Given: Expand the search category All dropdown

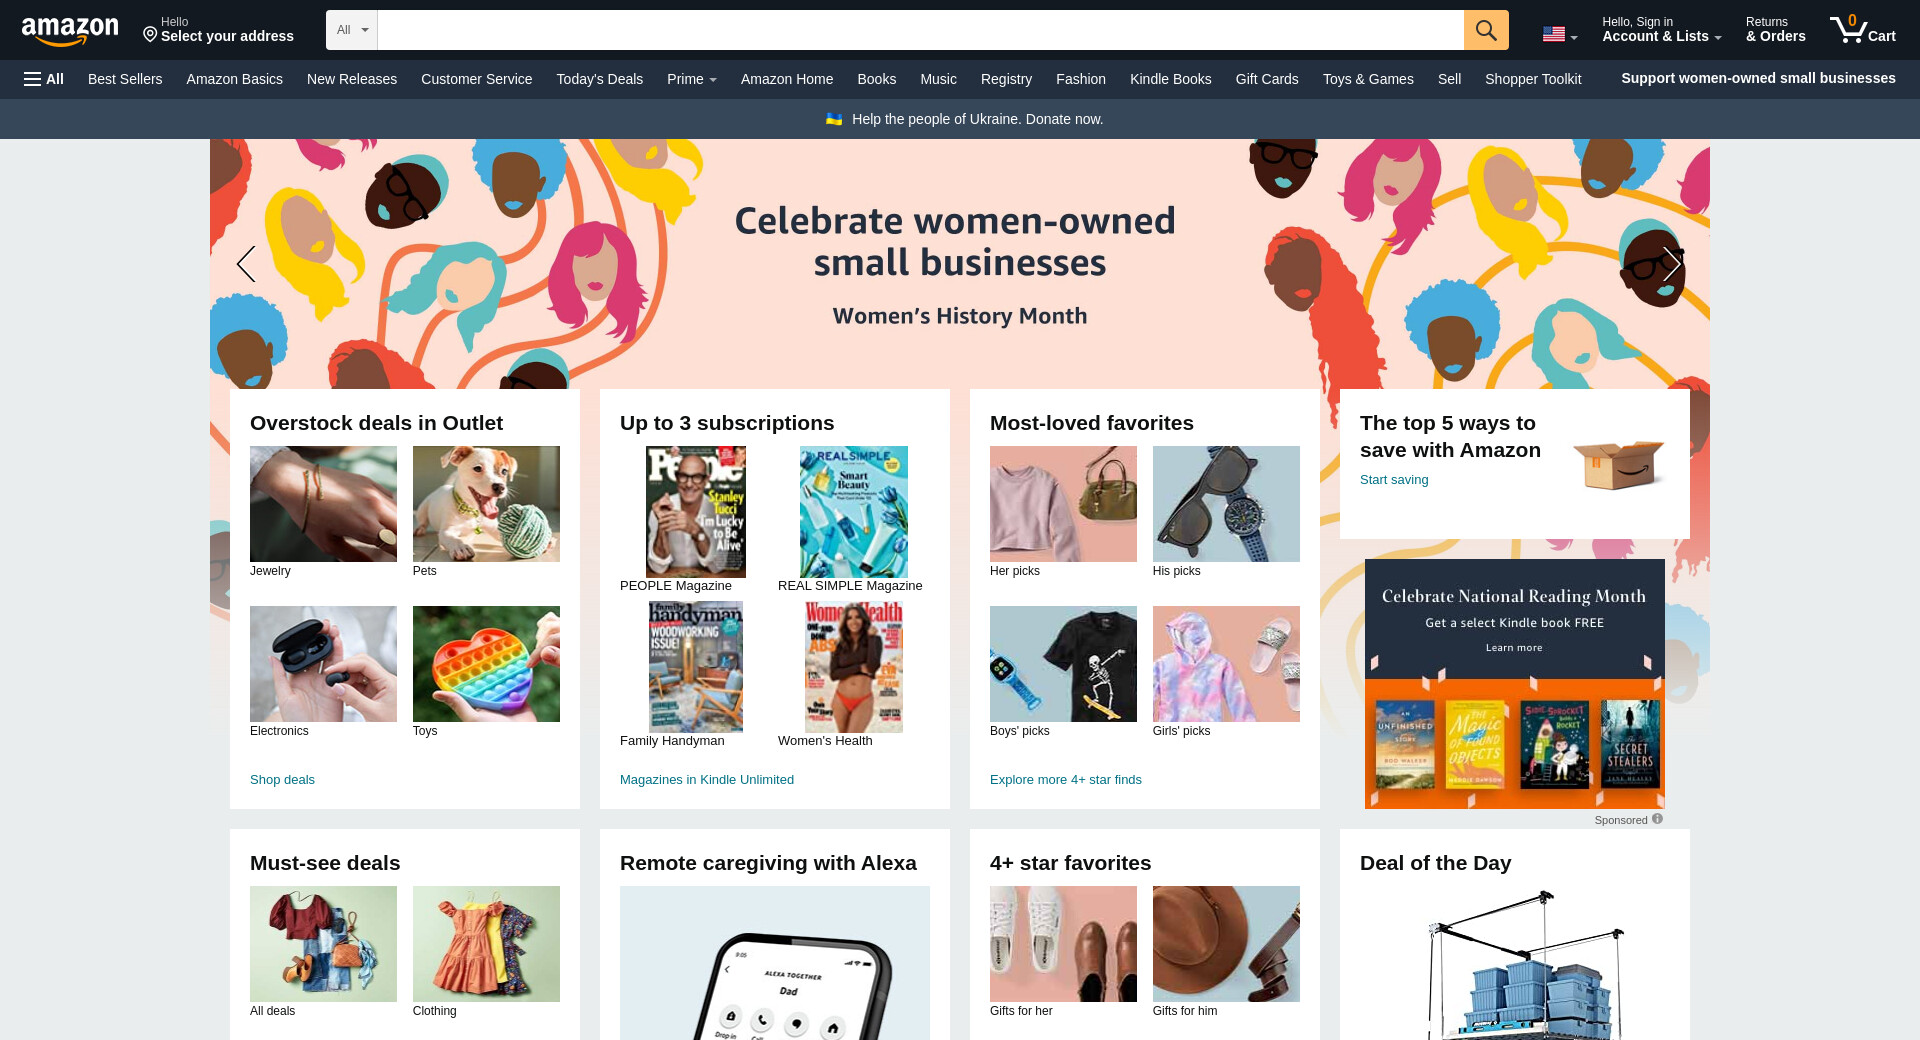Looking at the screenshot, I should coord(352,30).
